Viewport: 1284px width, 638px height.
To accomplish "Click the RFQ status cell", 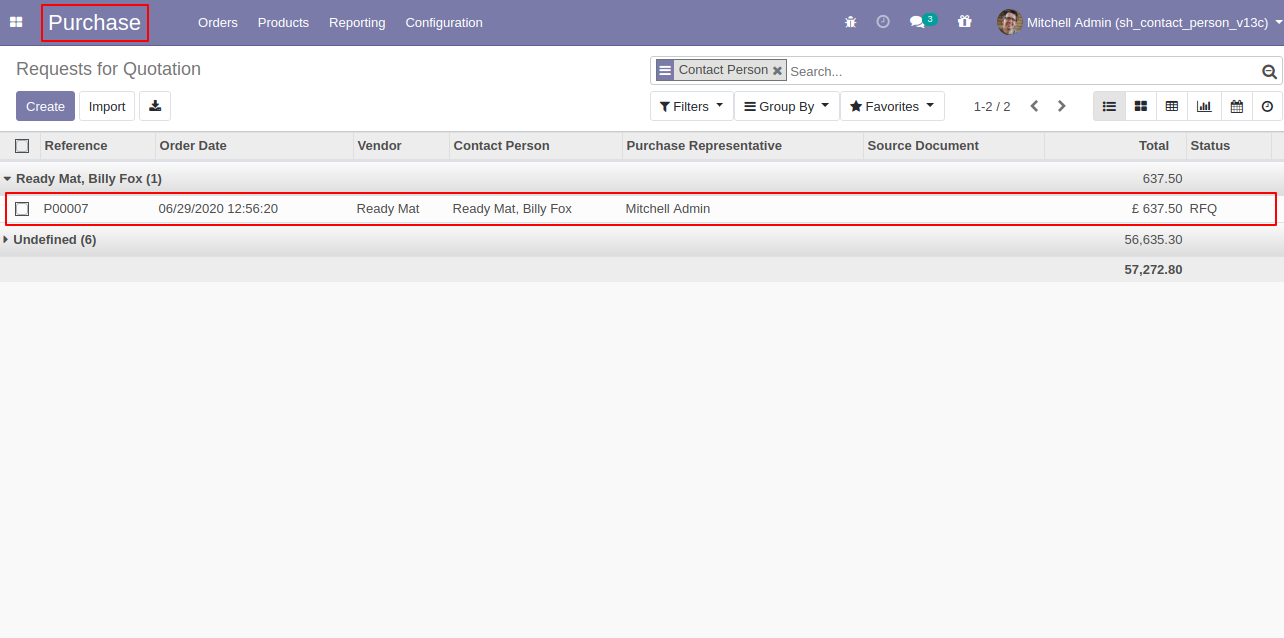I will pos(1203,209).
